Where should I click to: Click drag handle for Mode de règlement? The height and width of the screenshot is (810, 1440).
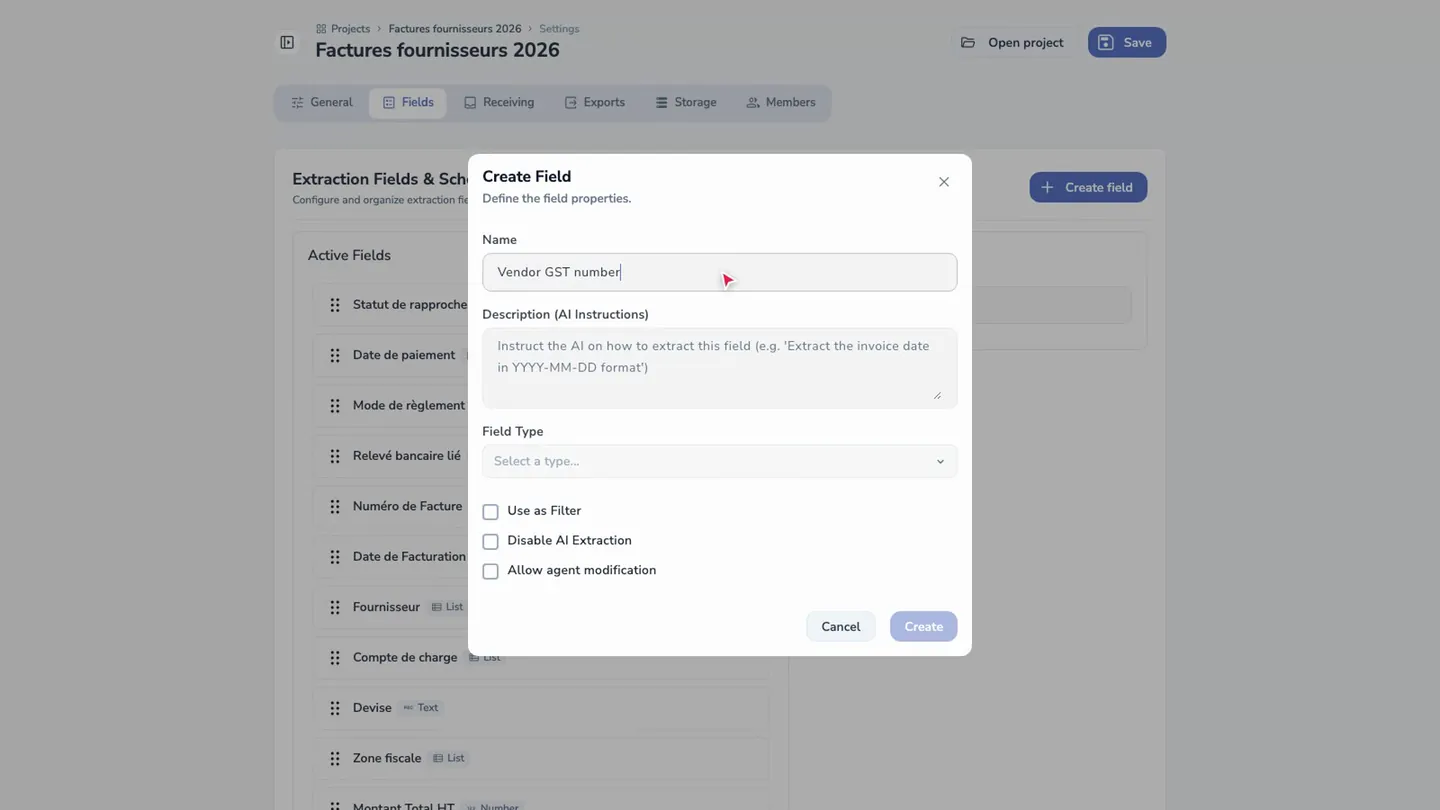(335, 406)
